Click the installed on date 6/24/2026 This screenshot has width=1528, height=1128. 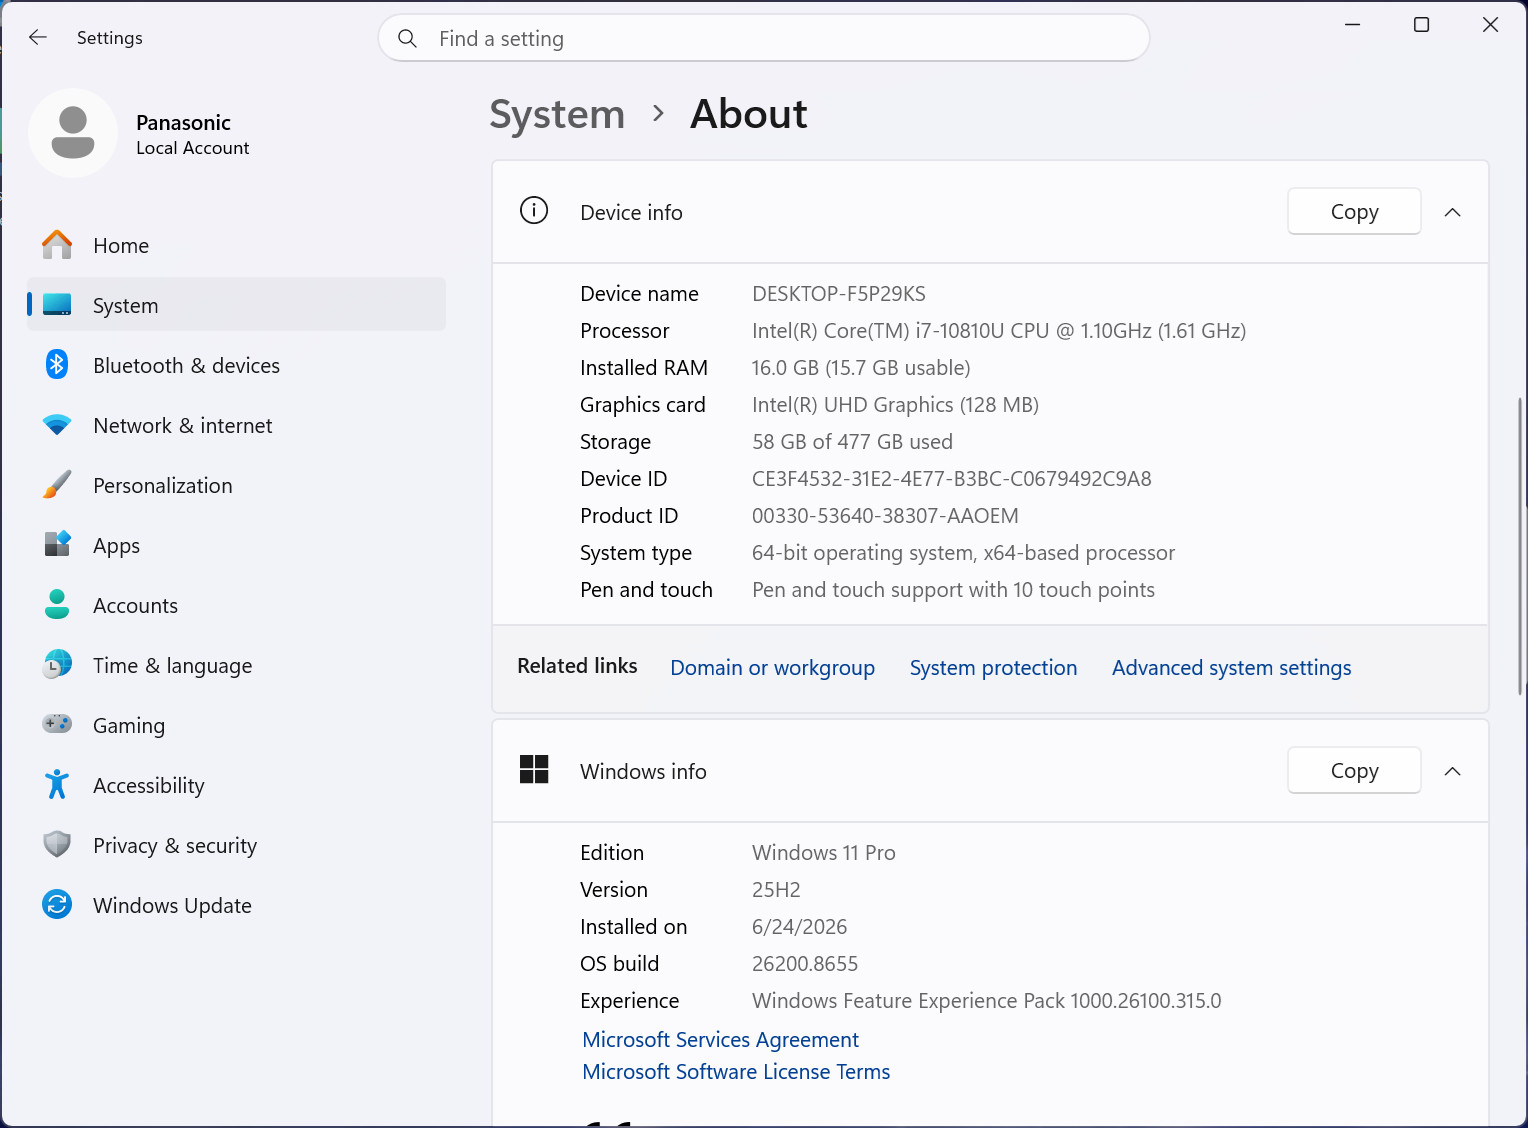pyautogui.click(x=799, y=926)
